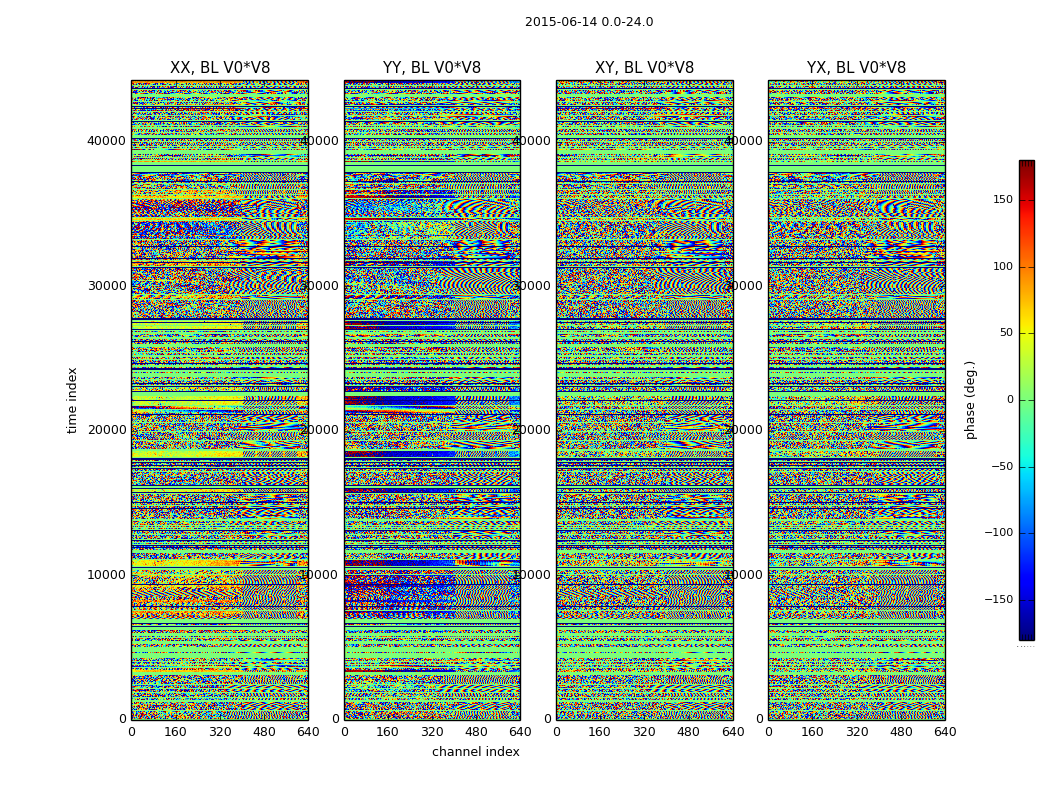This screenshot has height=800, width=1050.
Task: Click the 320 x-tick under XY panel
Action: pos(644,732)
